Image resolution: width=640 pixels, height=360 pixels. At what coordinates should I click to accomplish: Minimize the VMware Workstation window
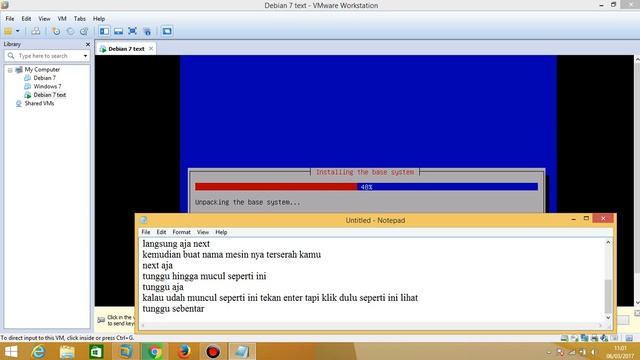coord(601,5)
